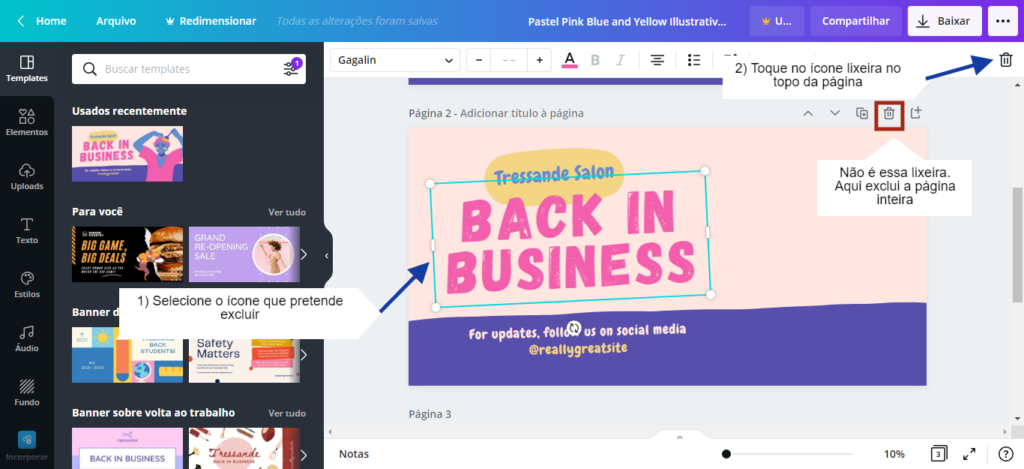The width and height of the screenshot is (1024, 469).
Task: Open the Big Game Big Deals template
Action: coord(127,254)
